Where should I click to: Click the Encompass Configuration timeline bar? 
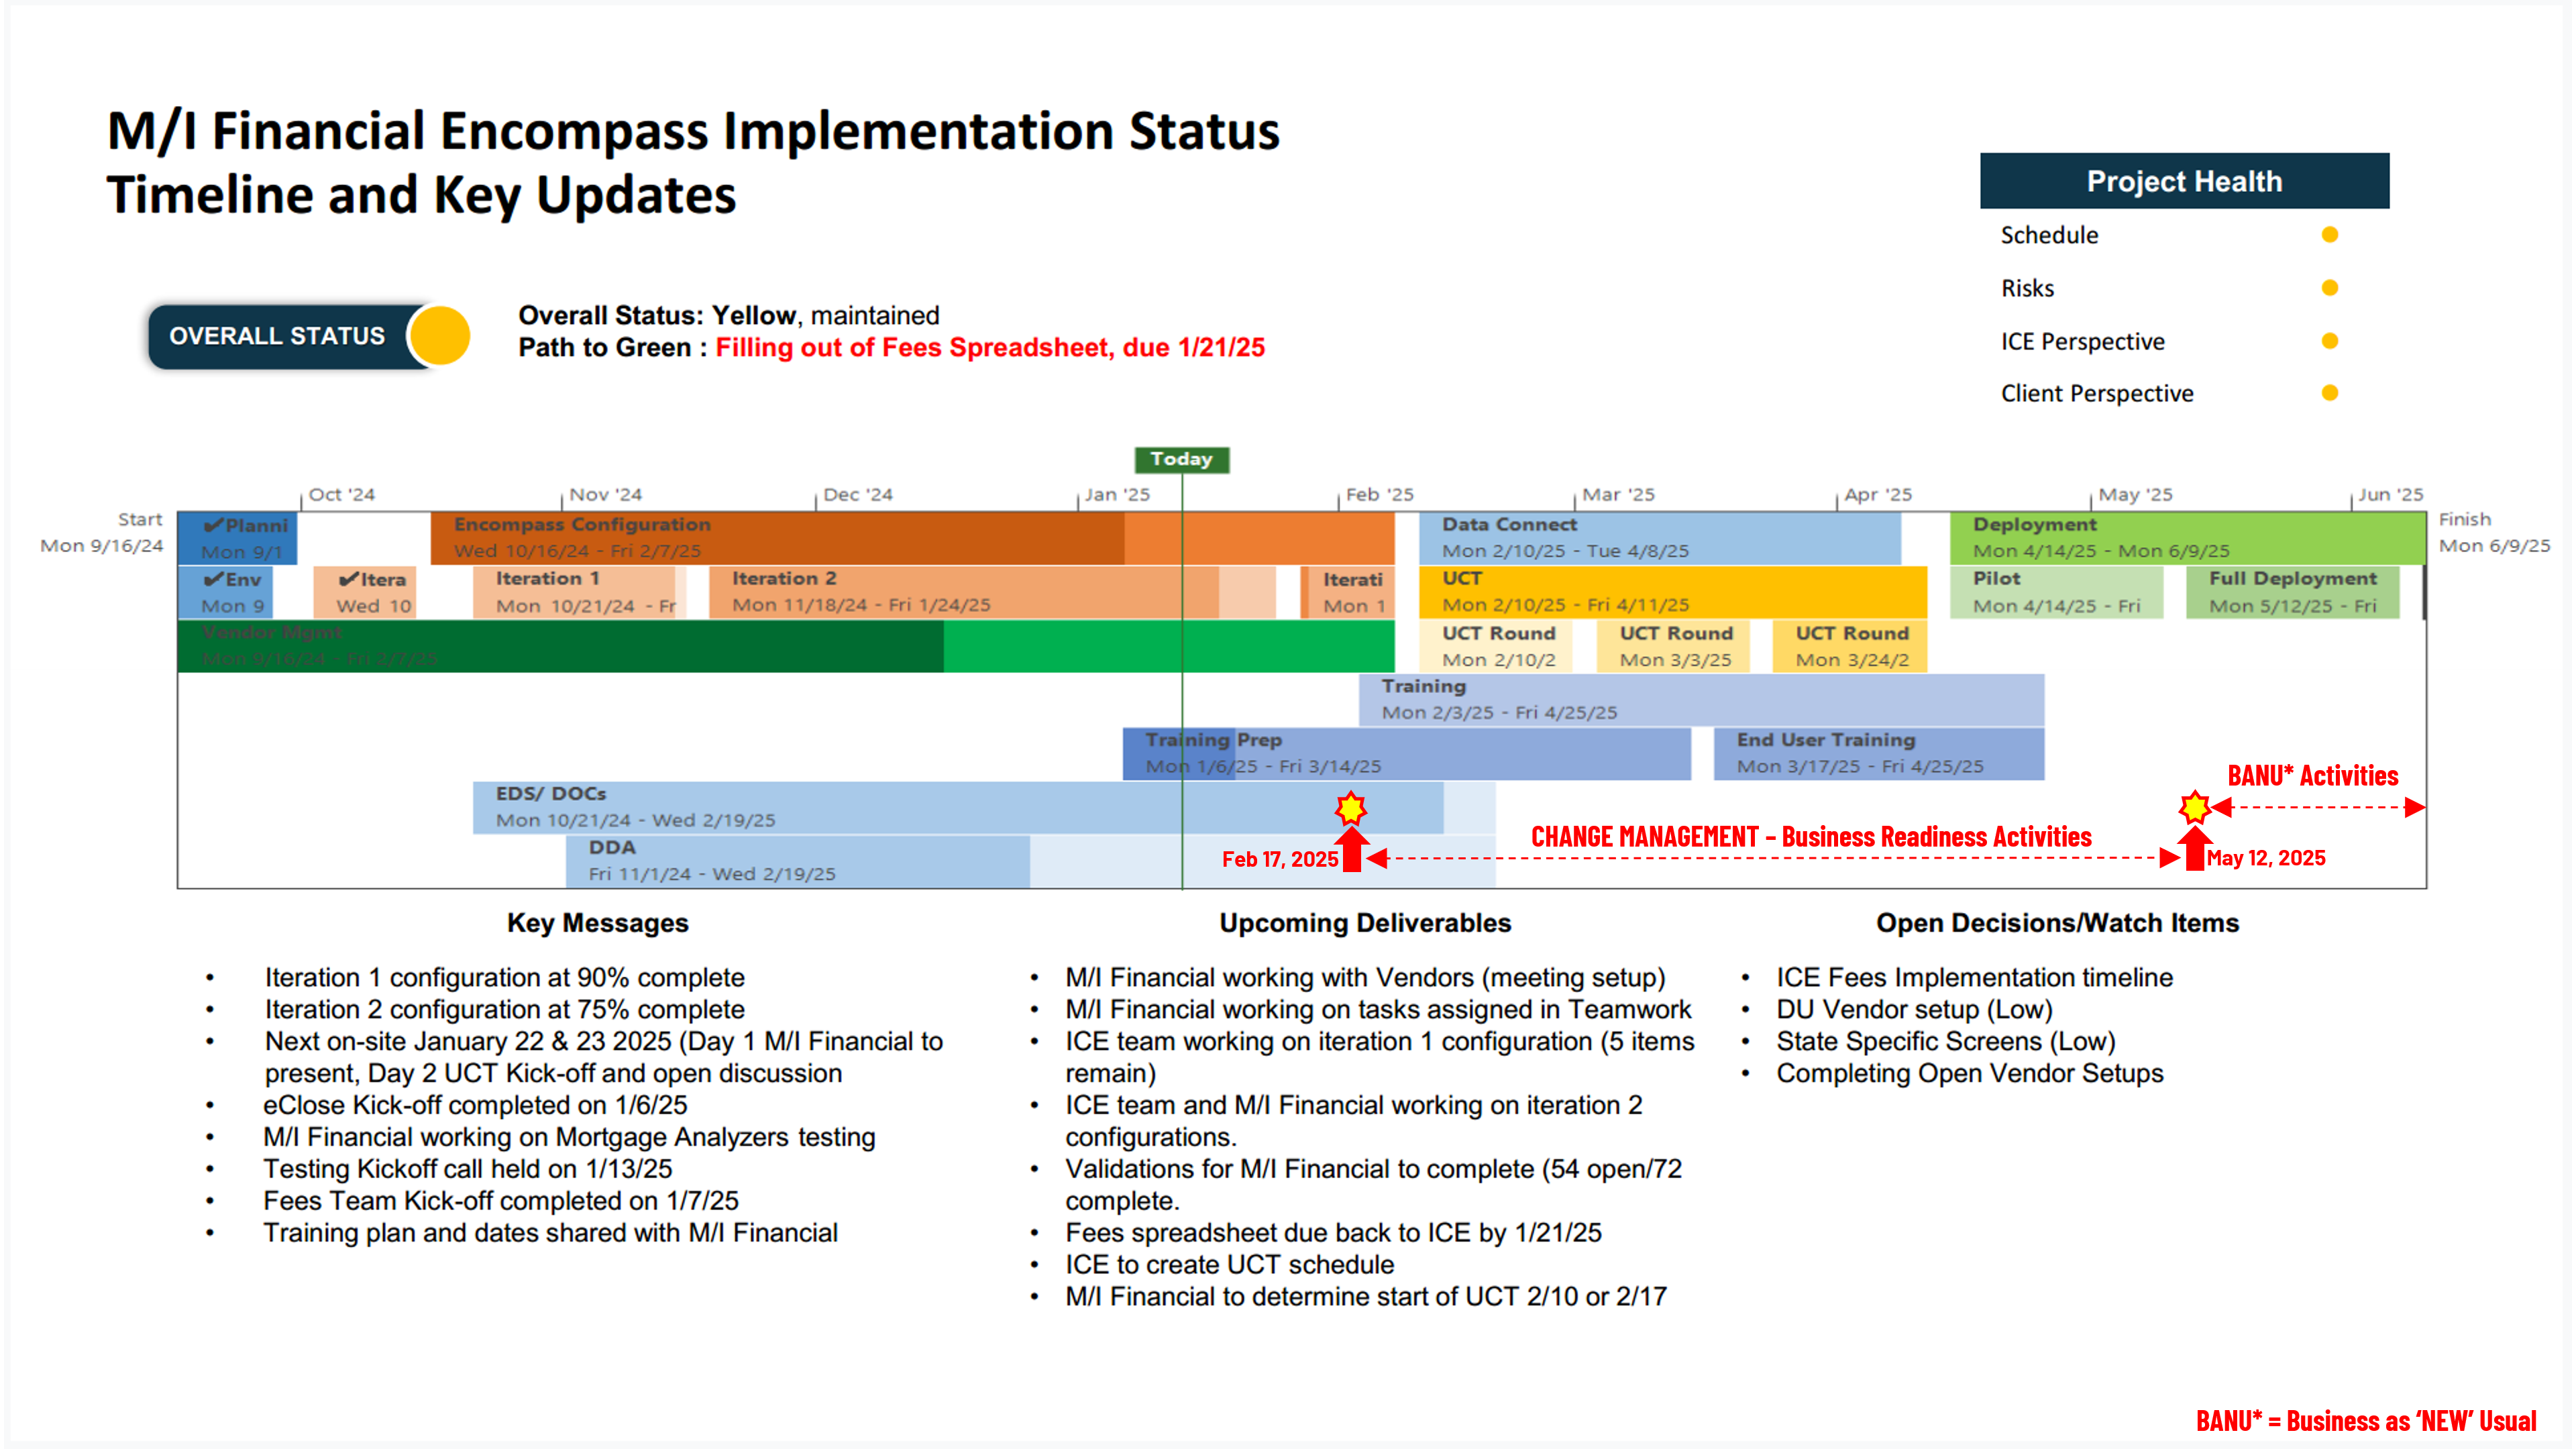click(912, 538)
